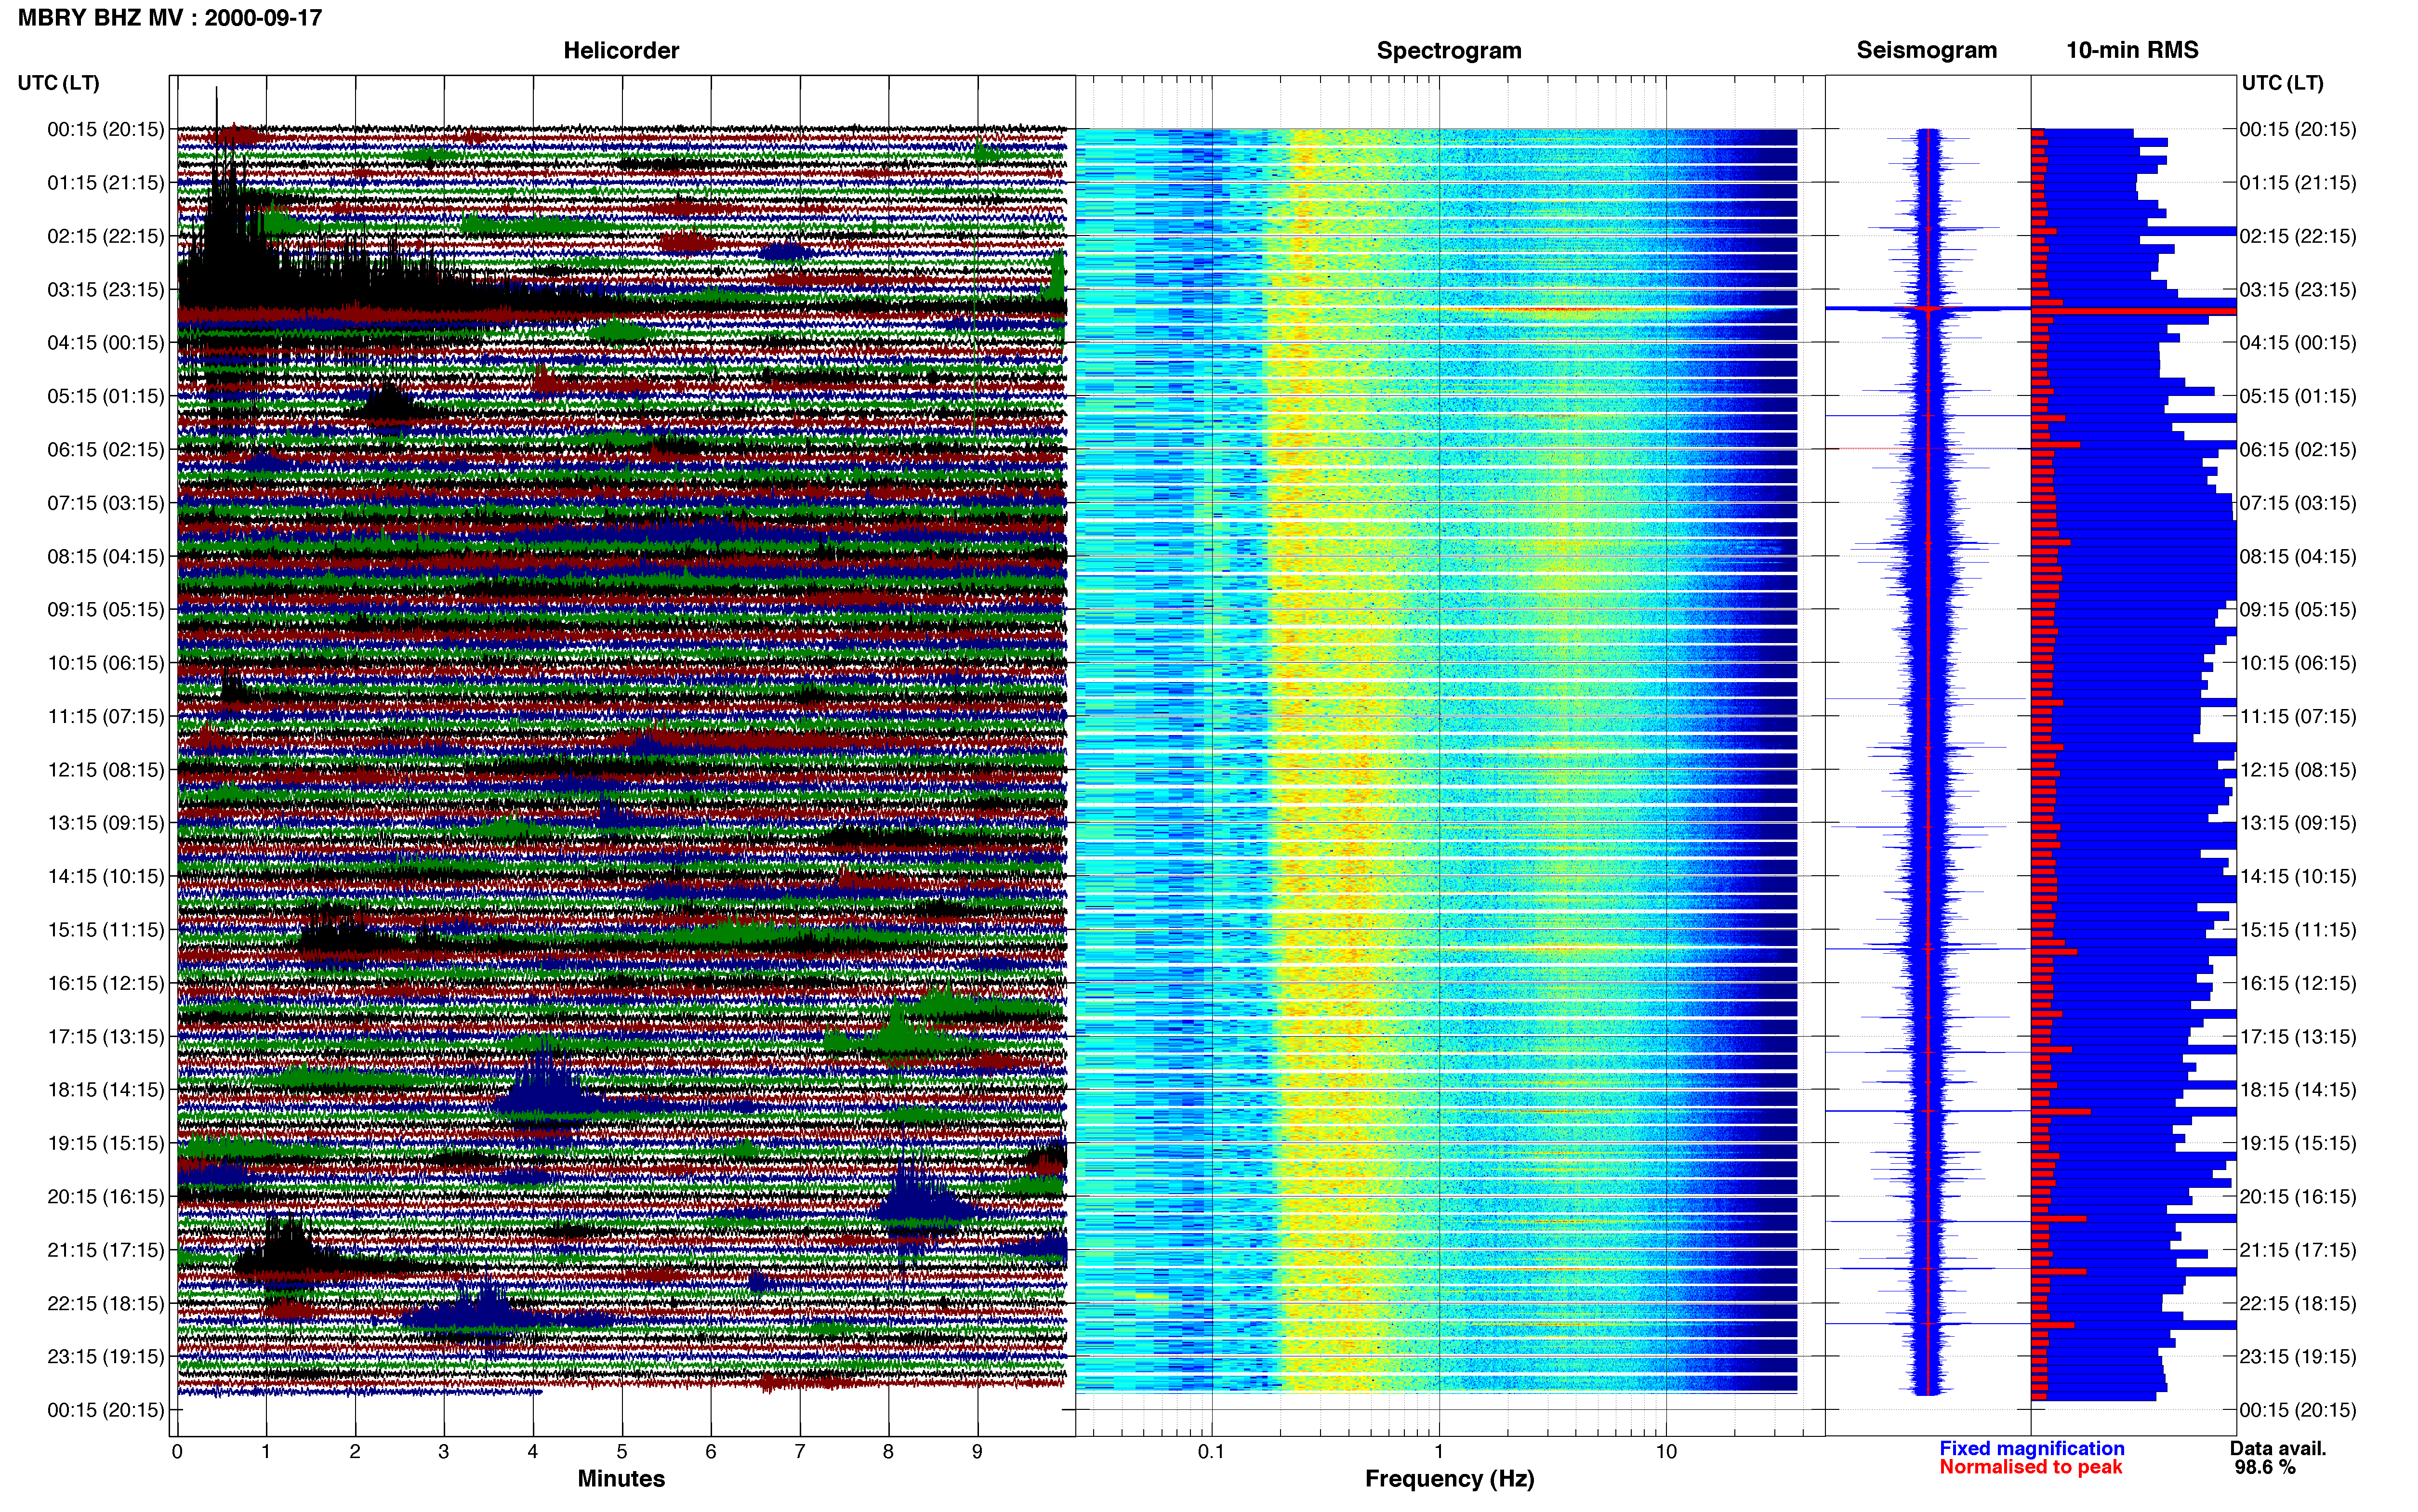Click right time label '21:15 (17:15)'

(2298, 1249)
